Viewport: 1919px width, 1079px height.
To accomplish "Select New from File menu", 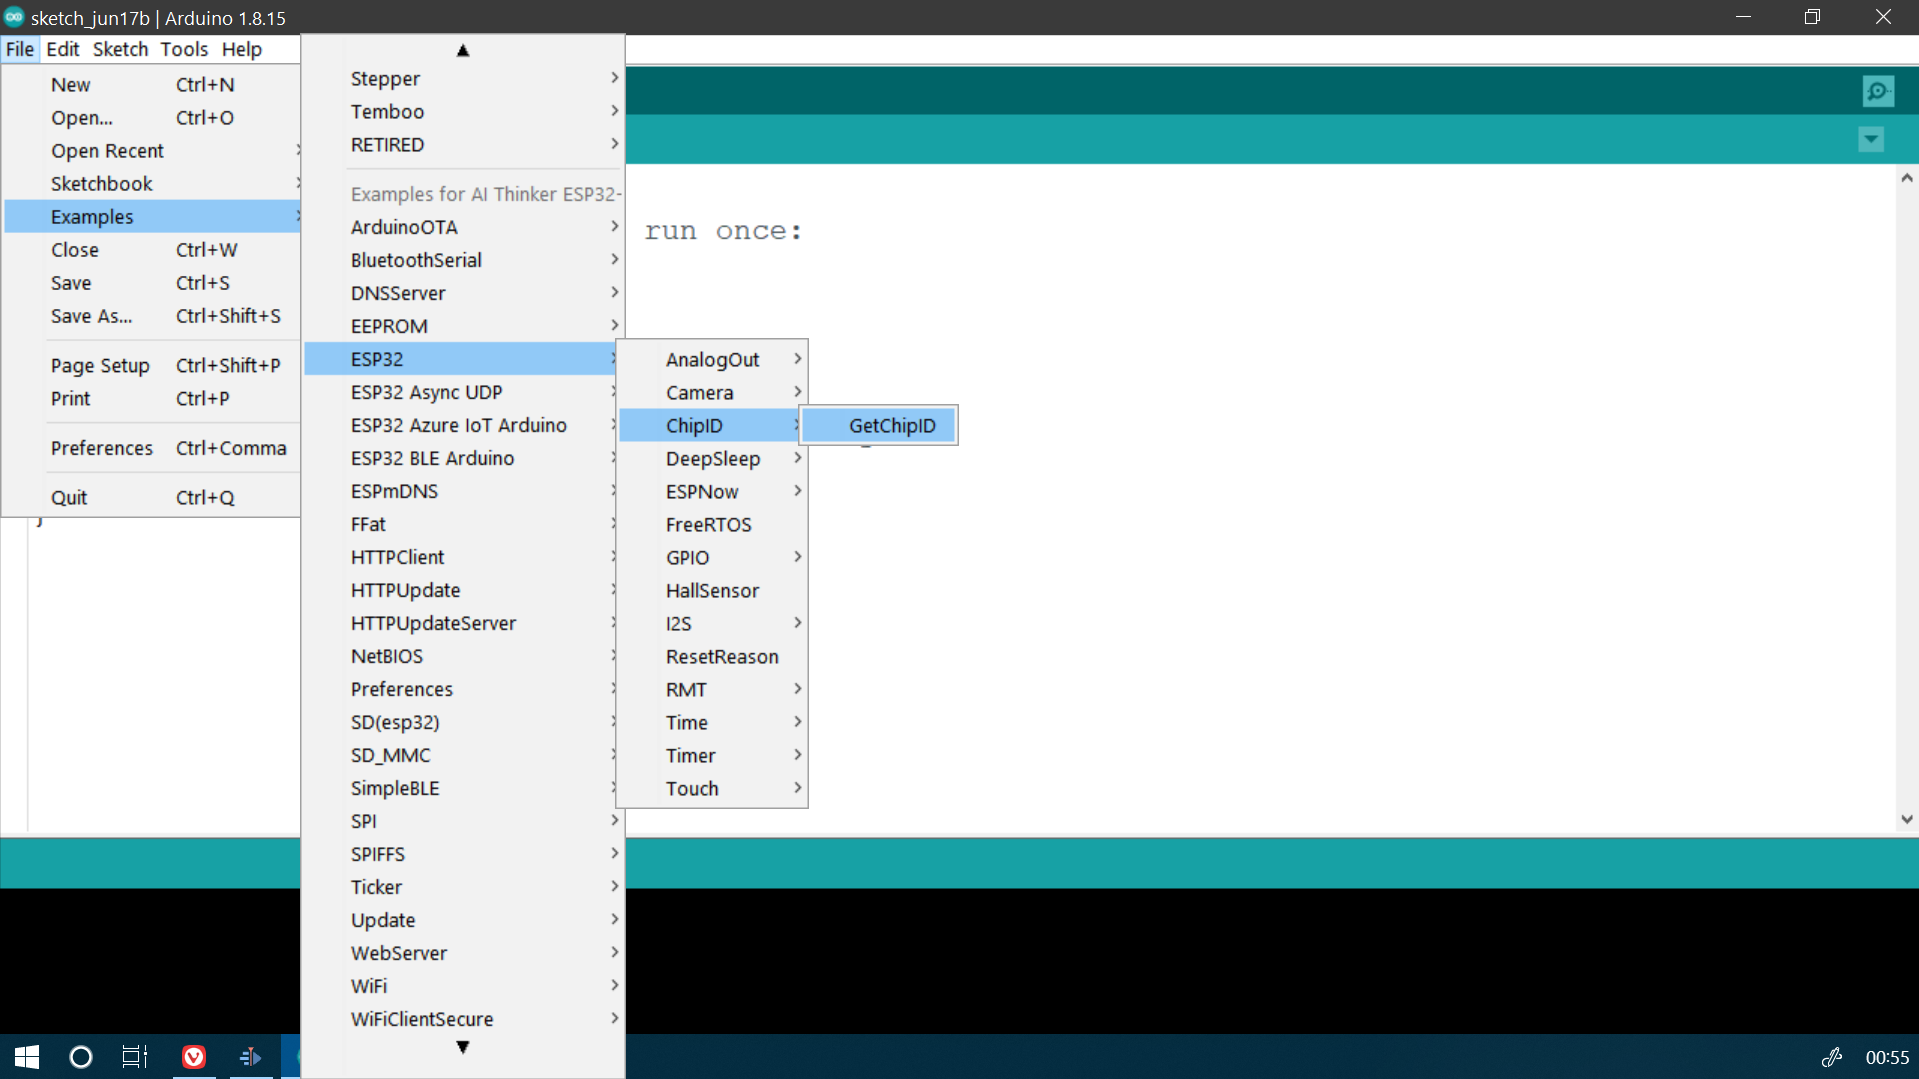I will 152,85.
